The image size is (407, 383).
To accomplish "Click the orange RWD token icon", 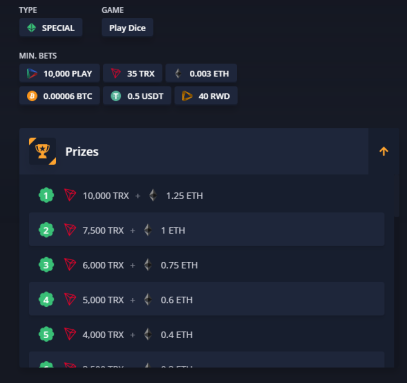I will click(187, 96).
